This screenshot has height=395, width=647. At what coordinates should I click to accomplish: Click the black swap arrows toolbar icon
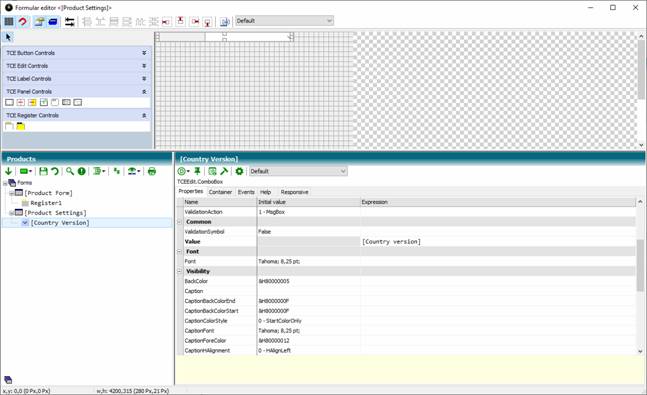(x=70, y=21)
